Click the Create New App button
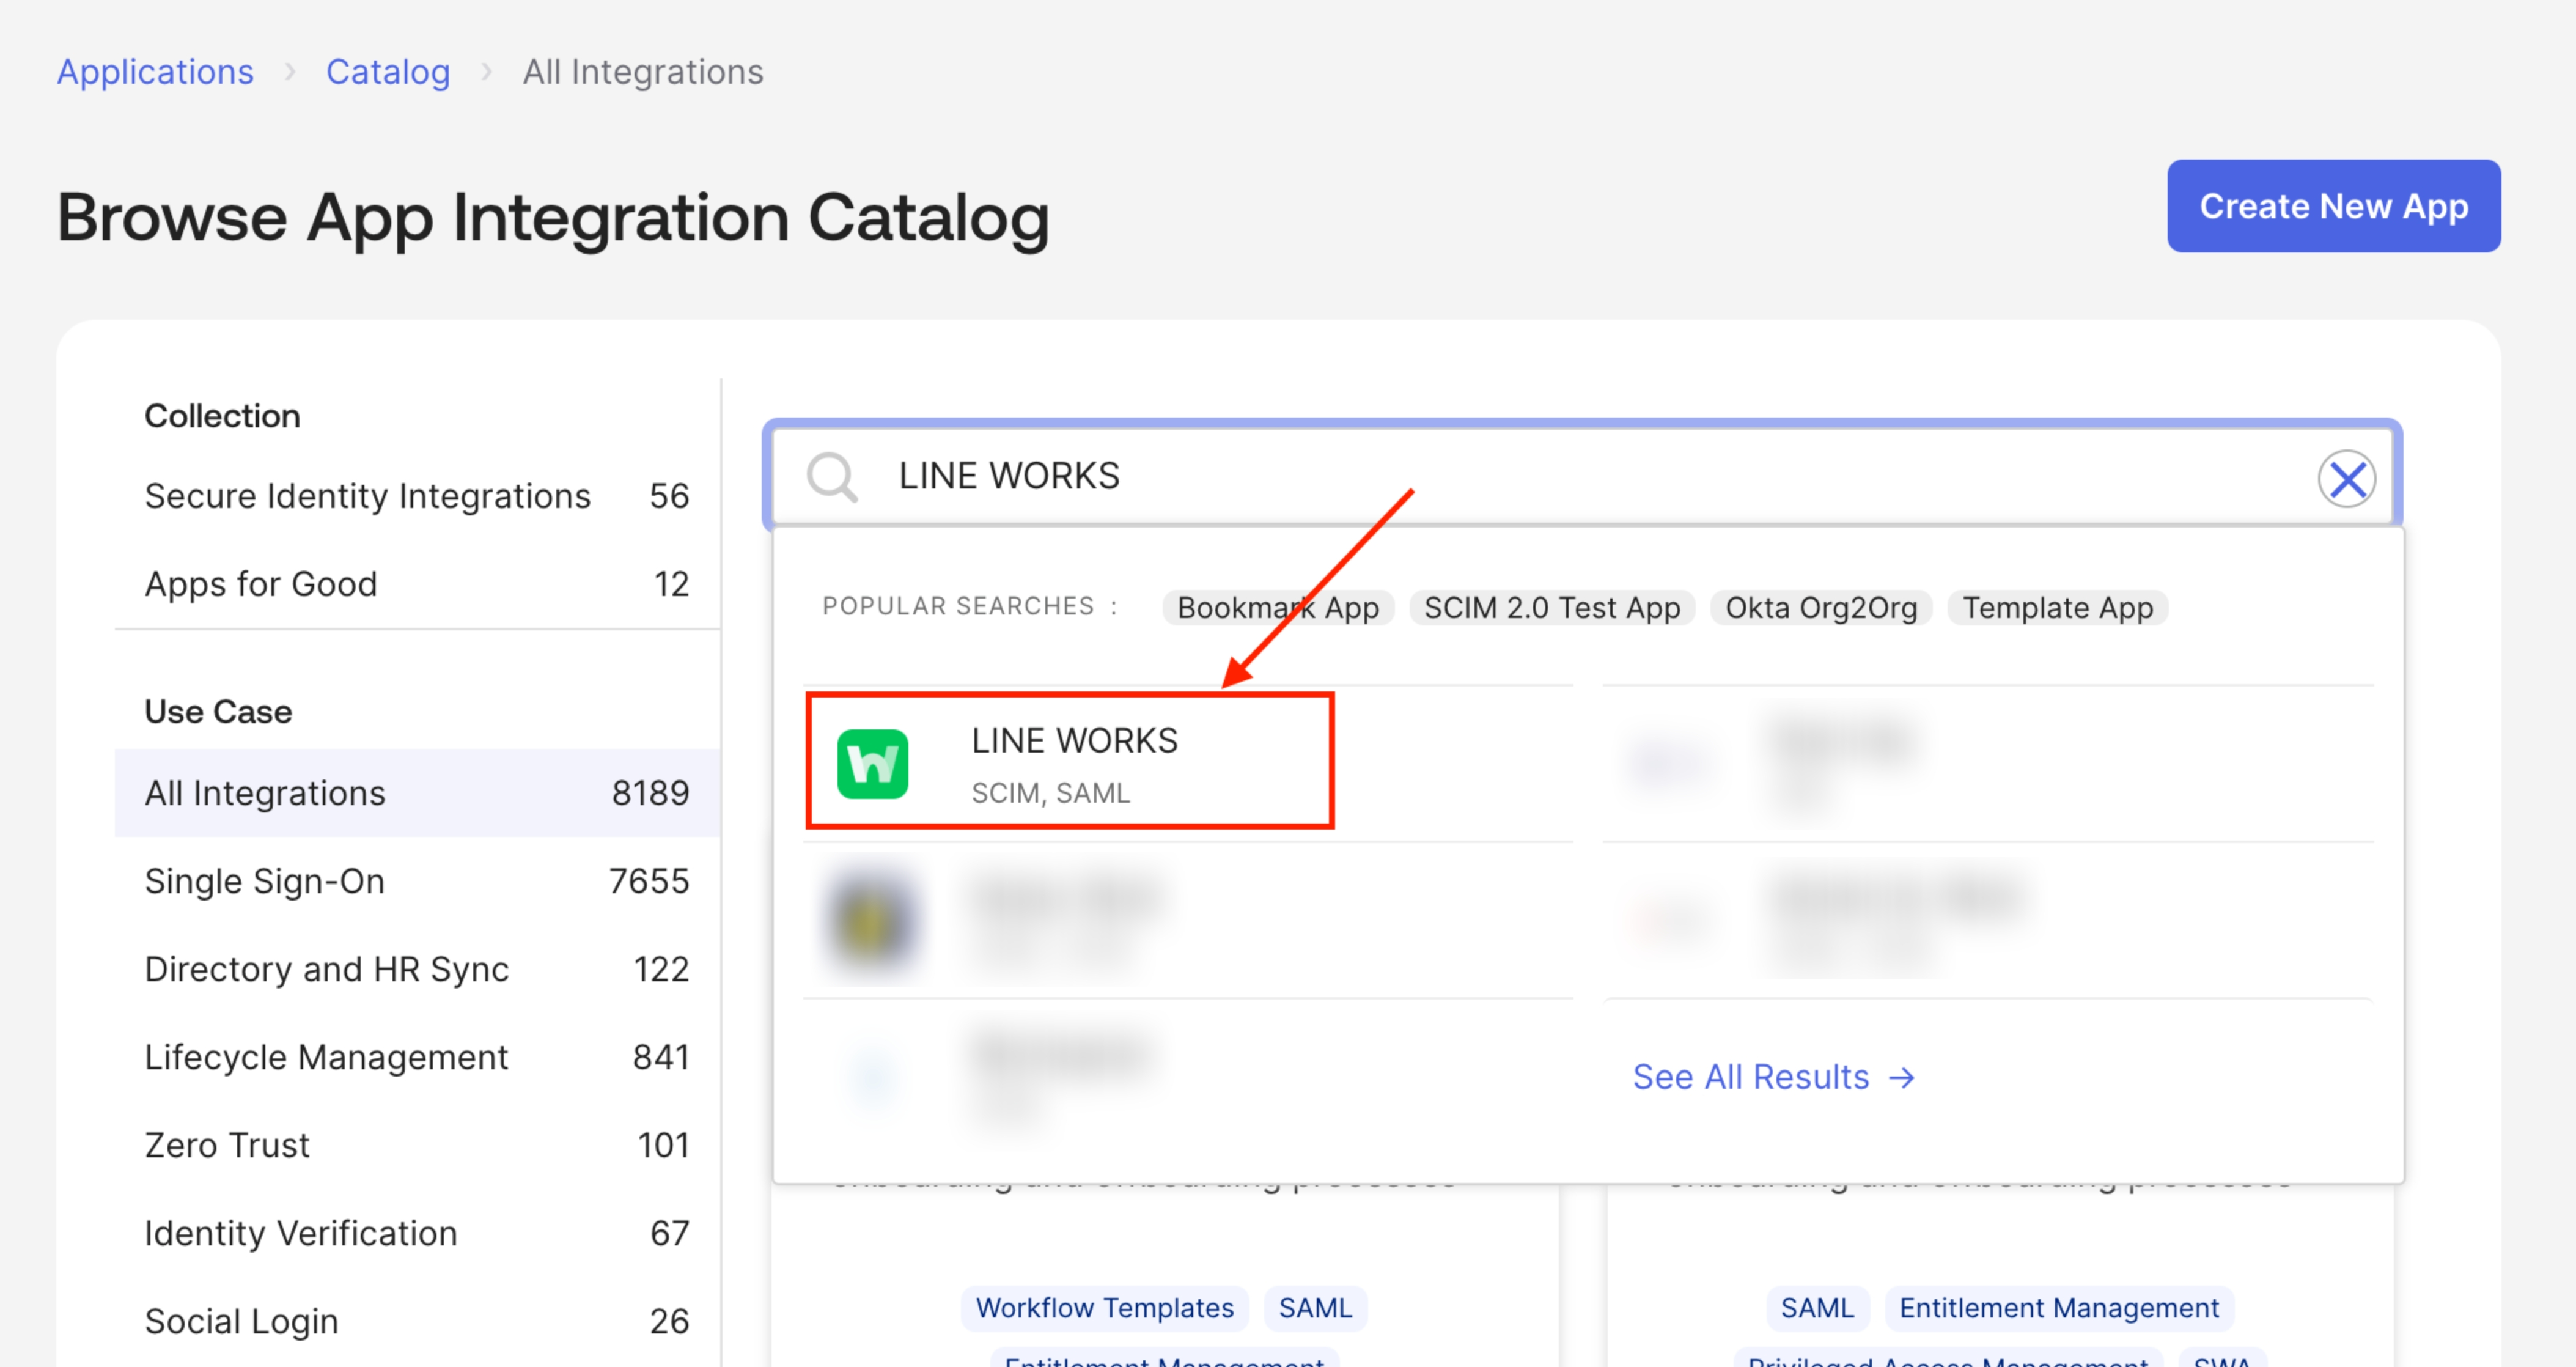The image size is (2576, 1367). 2333,206
